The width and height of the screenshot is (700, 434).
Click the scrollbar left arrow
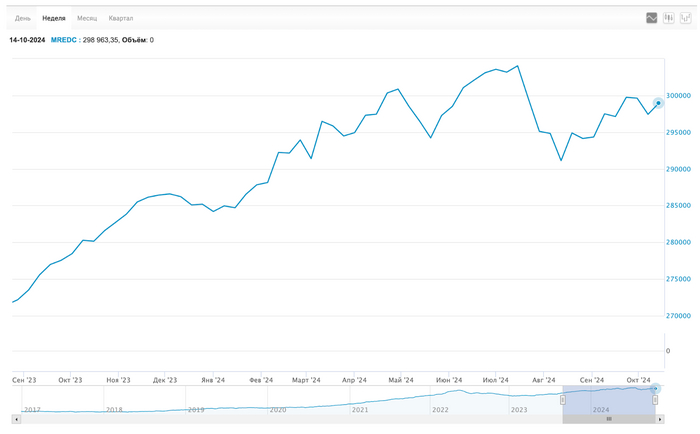click(16, 418)
